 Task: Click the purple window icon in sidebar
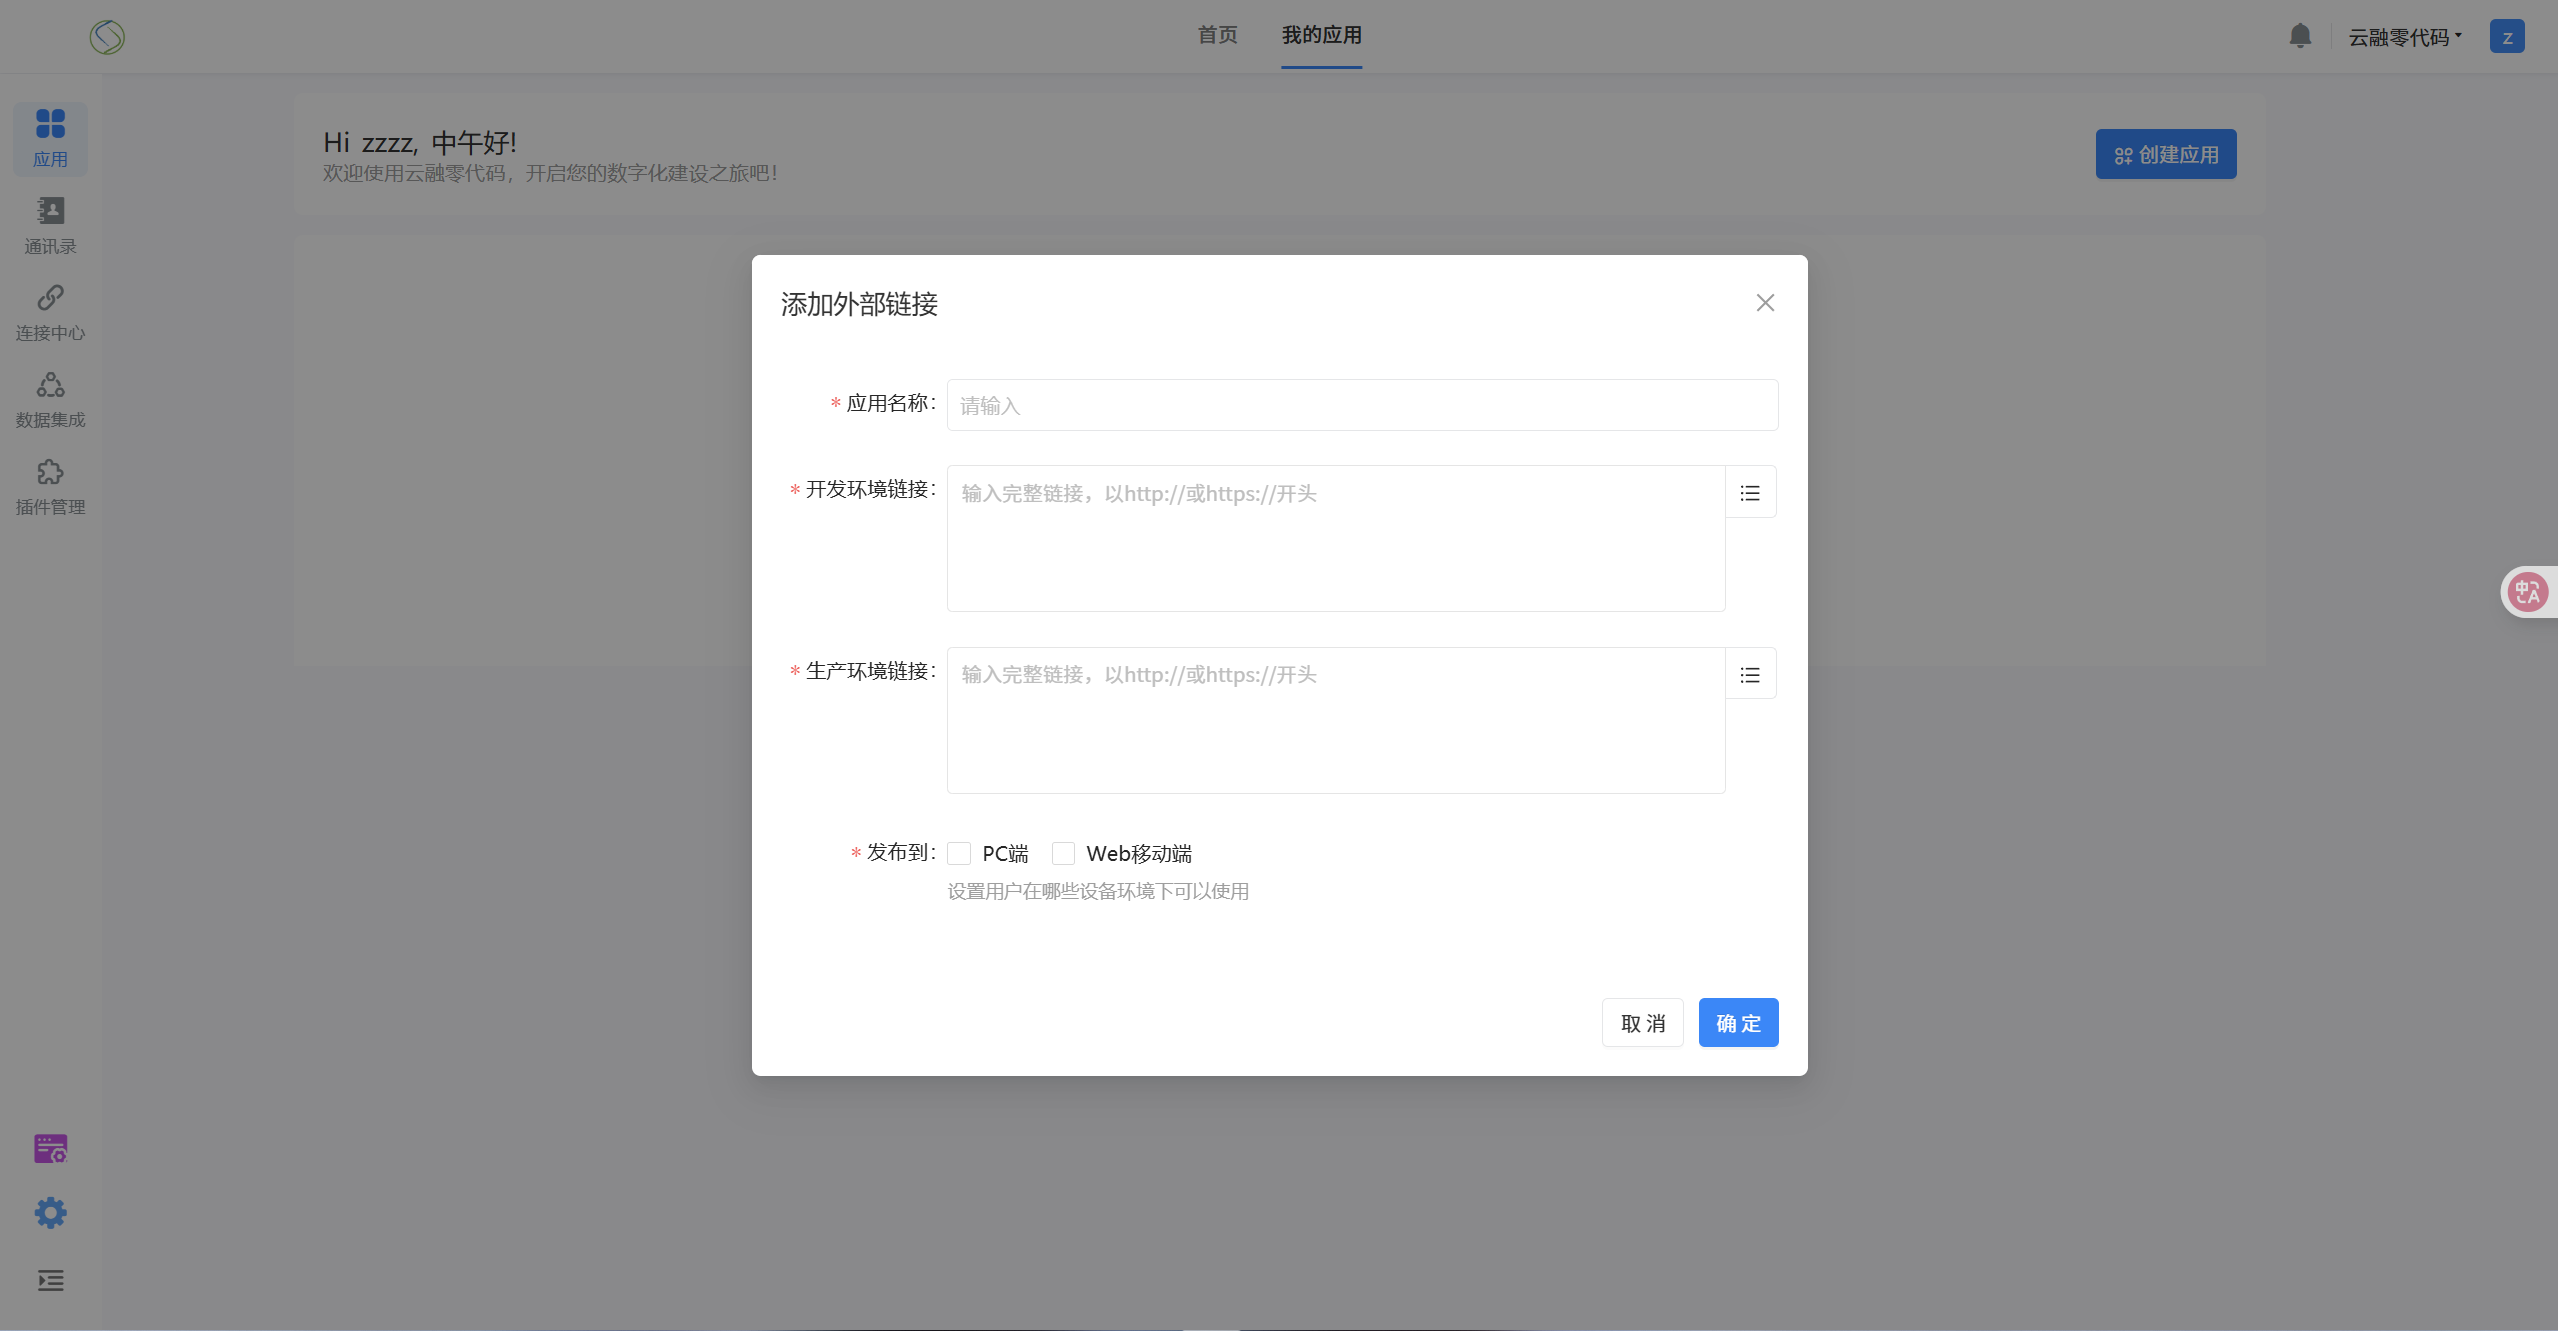point(50,1149)
